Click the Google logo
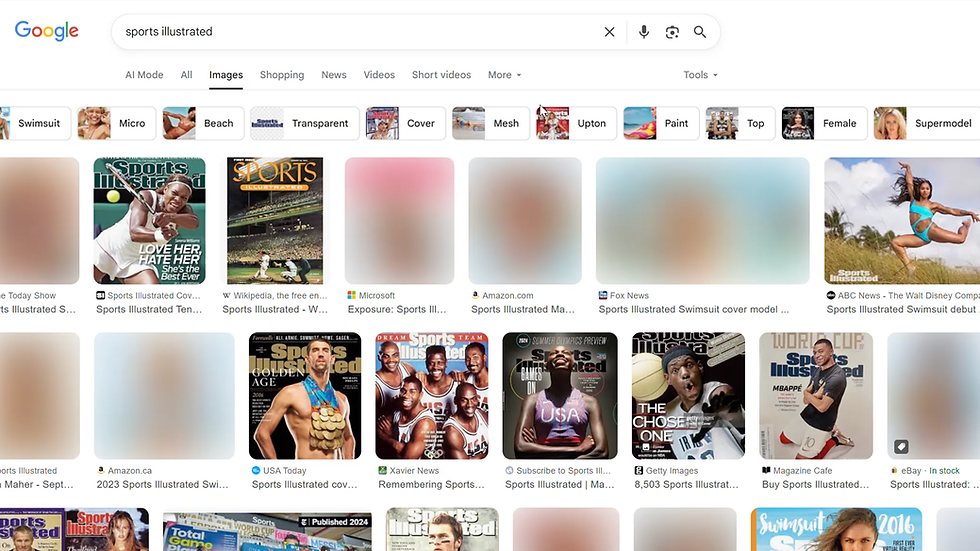Viewport: 980px width, 551px height. pyautogui.click(x=47, y=31)
